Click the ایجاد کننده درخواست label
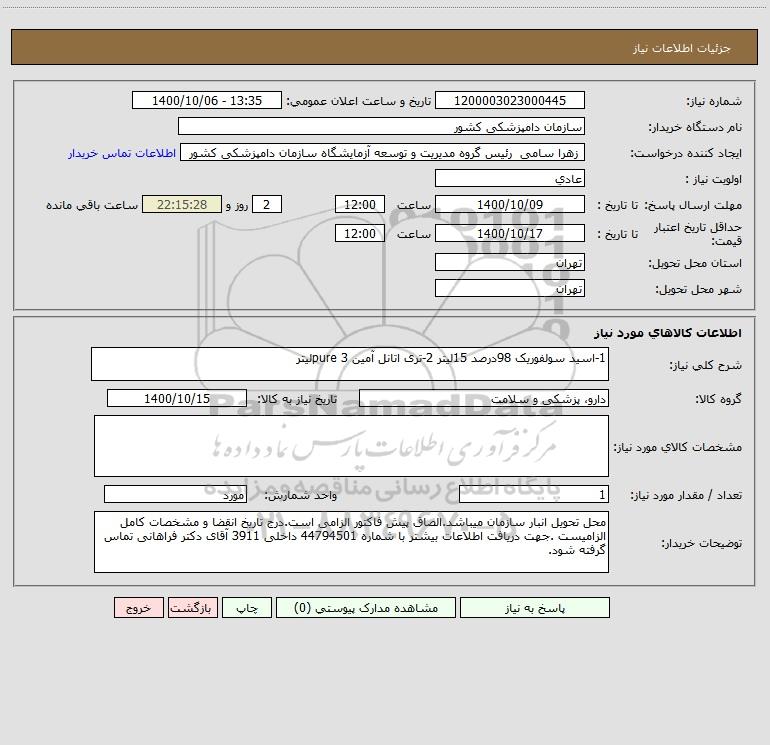 click(x=686, y=154)
